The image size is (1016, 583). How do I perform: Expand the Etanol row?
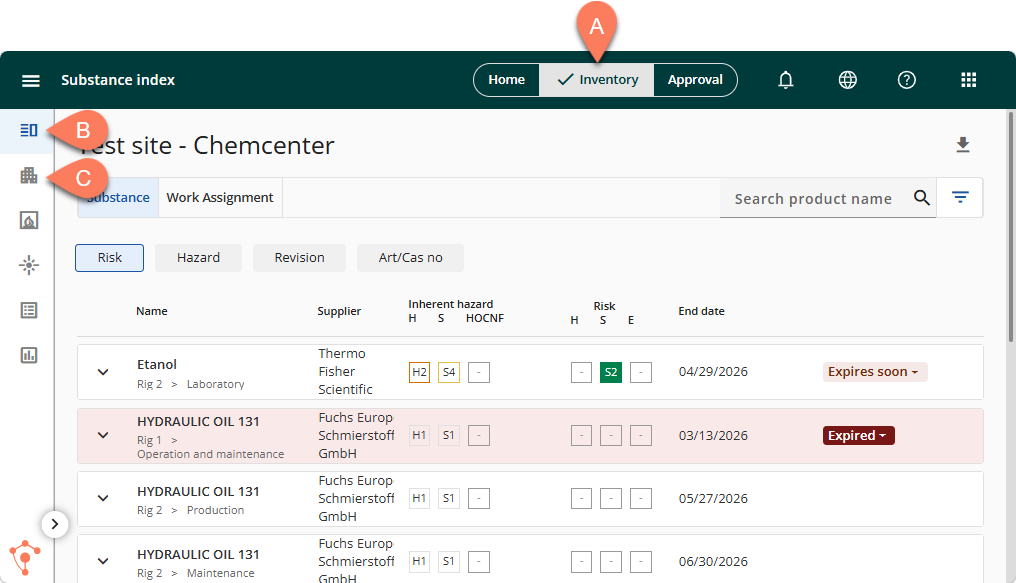(x=103, y=372)
